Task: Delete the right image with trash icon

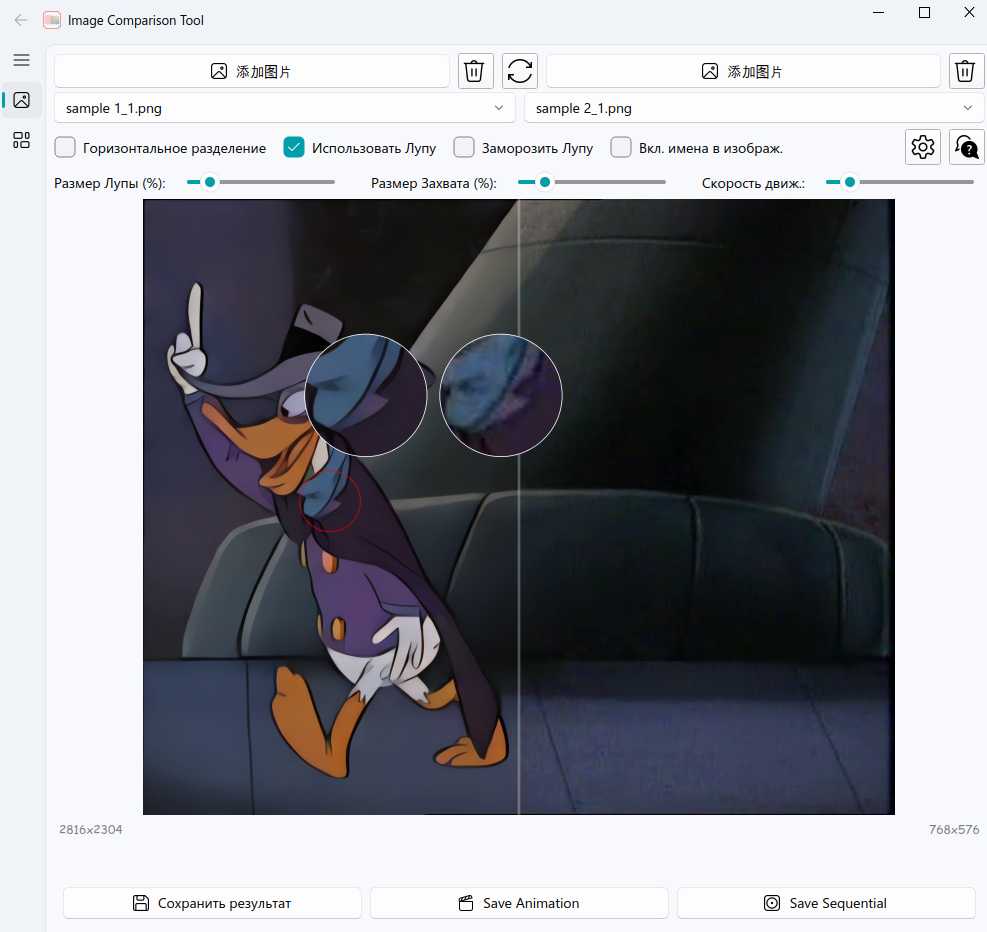Action: [x=966, y=71]
